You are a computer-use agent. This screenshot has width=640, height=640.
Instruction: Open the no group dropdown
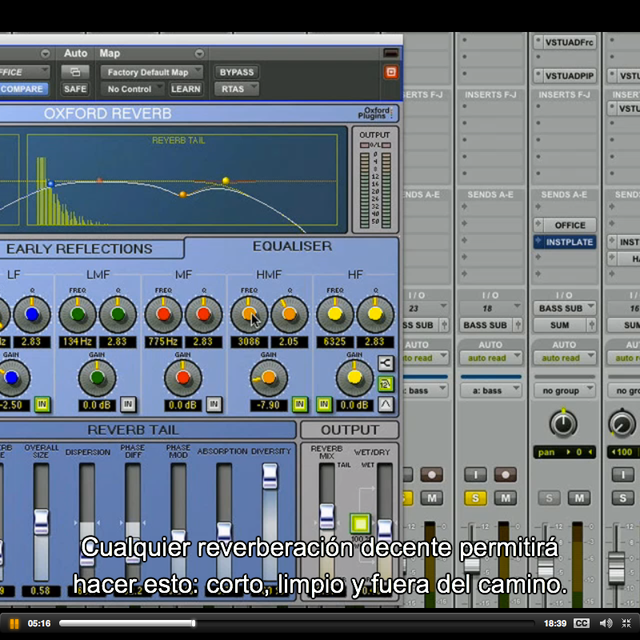[565, 391]
